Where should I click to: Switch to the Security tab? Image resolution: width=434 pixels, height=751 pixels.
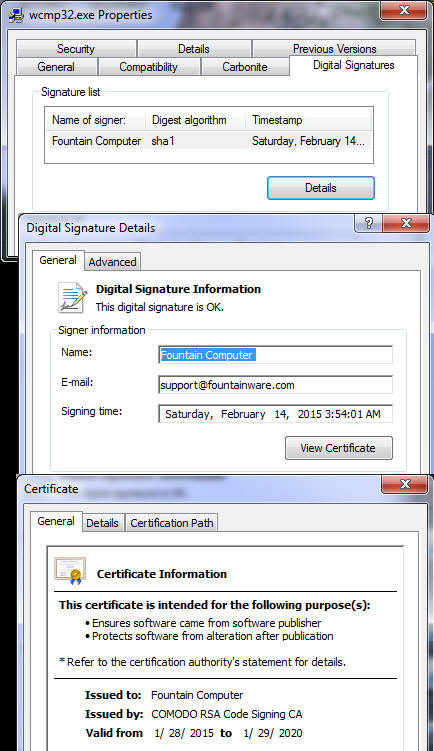point(76,48)
